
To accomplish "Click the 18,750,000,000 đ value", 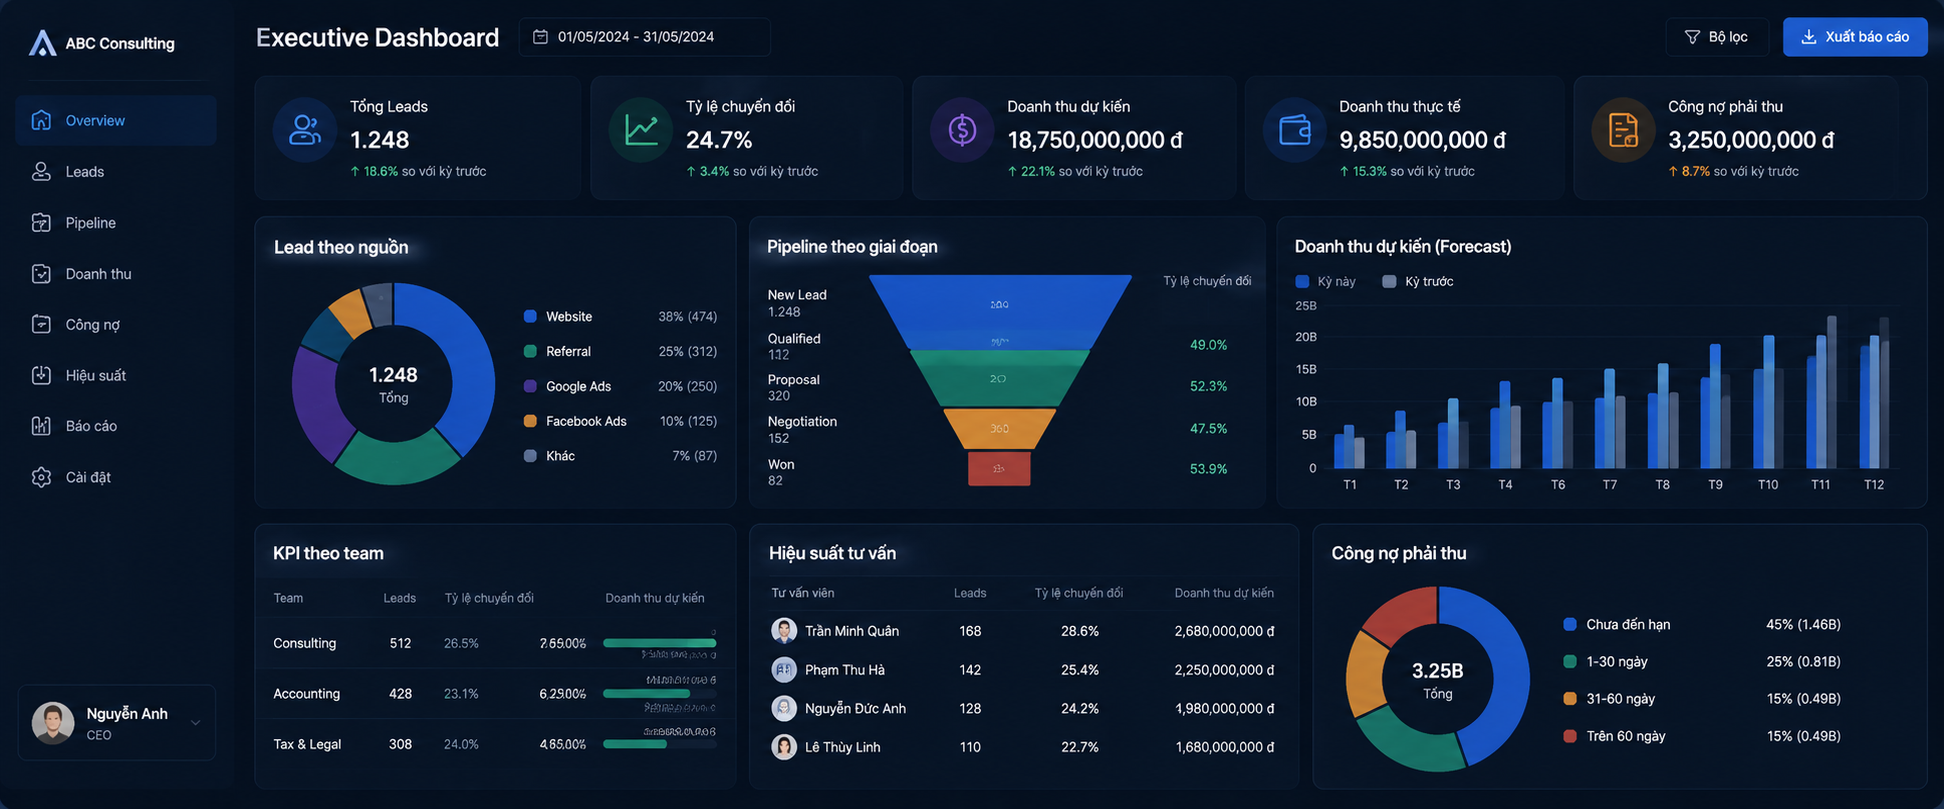I will 1095,140.
